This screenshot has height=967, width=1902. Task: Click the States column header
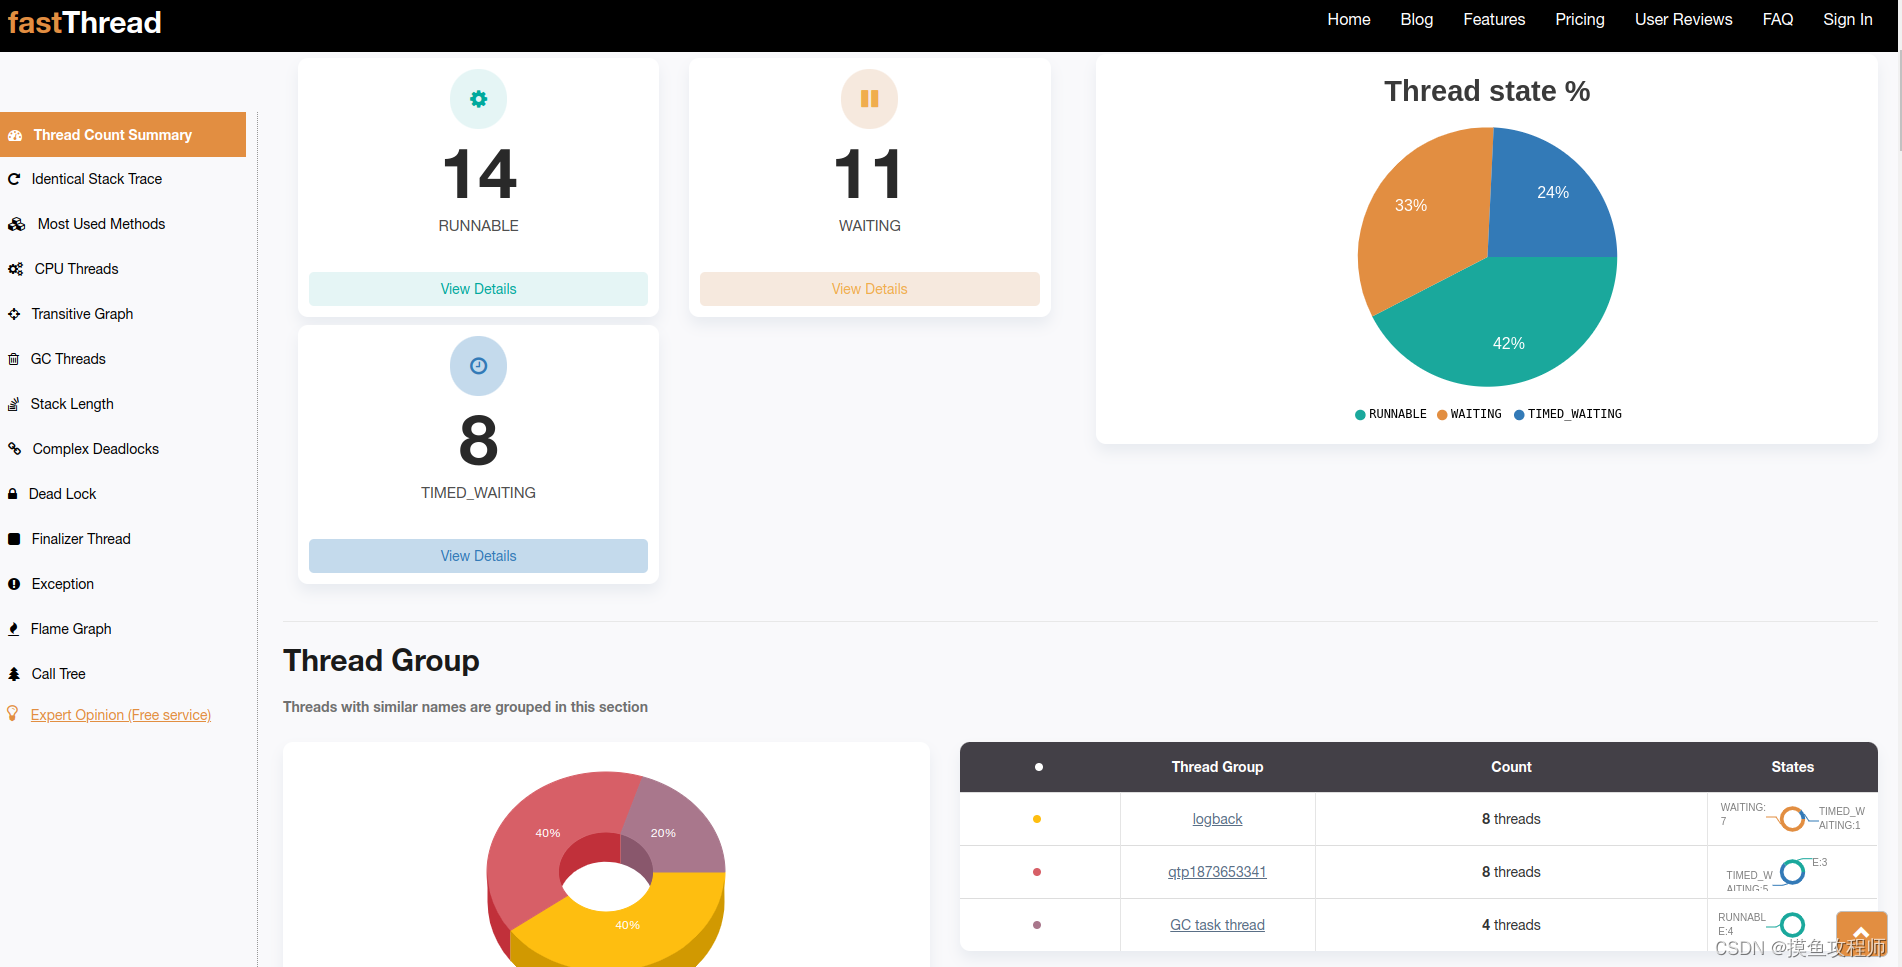pos(1792,767)
